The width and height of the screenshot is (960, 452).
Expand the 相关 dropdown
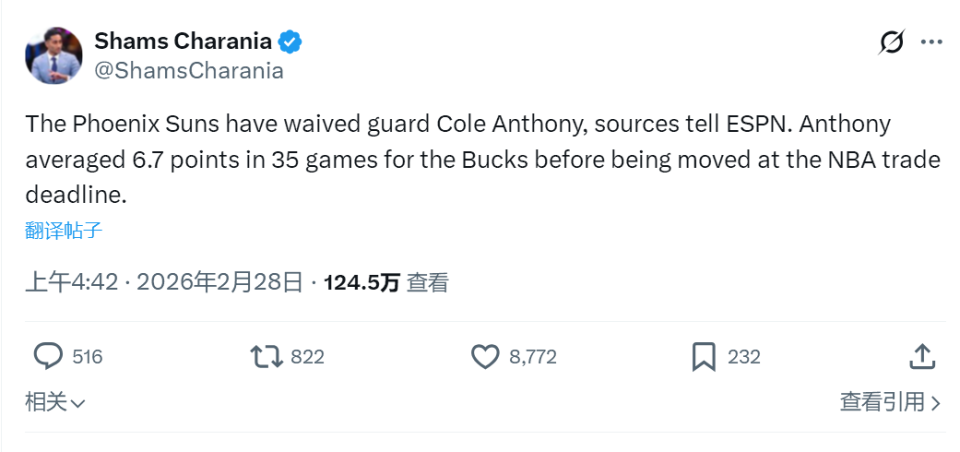coord(55,402)
